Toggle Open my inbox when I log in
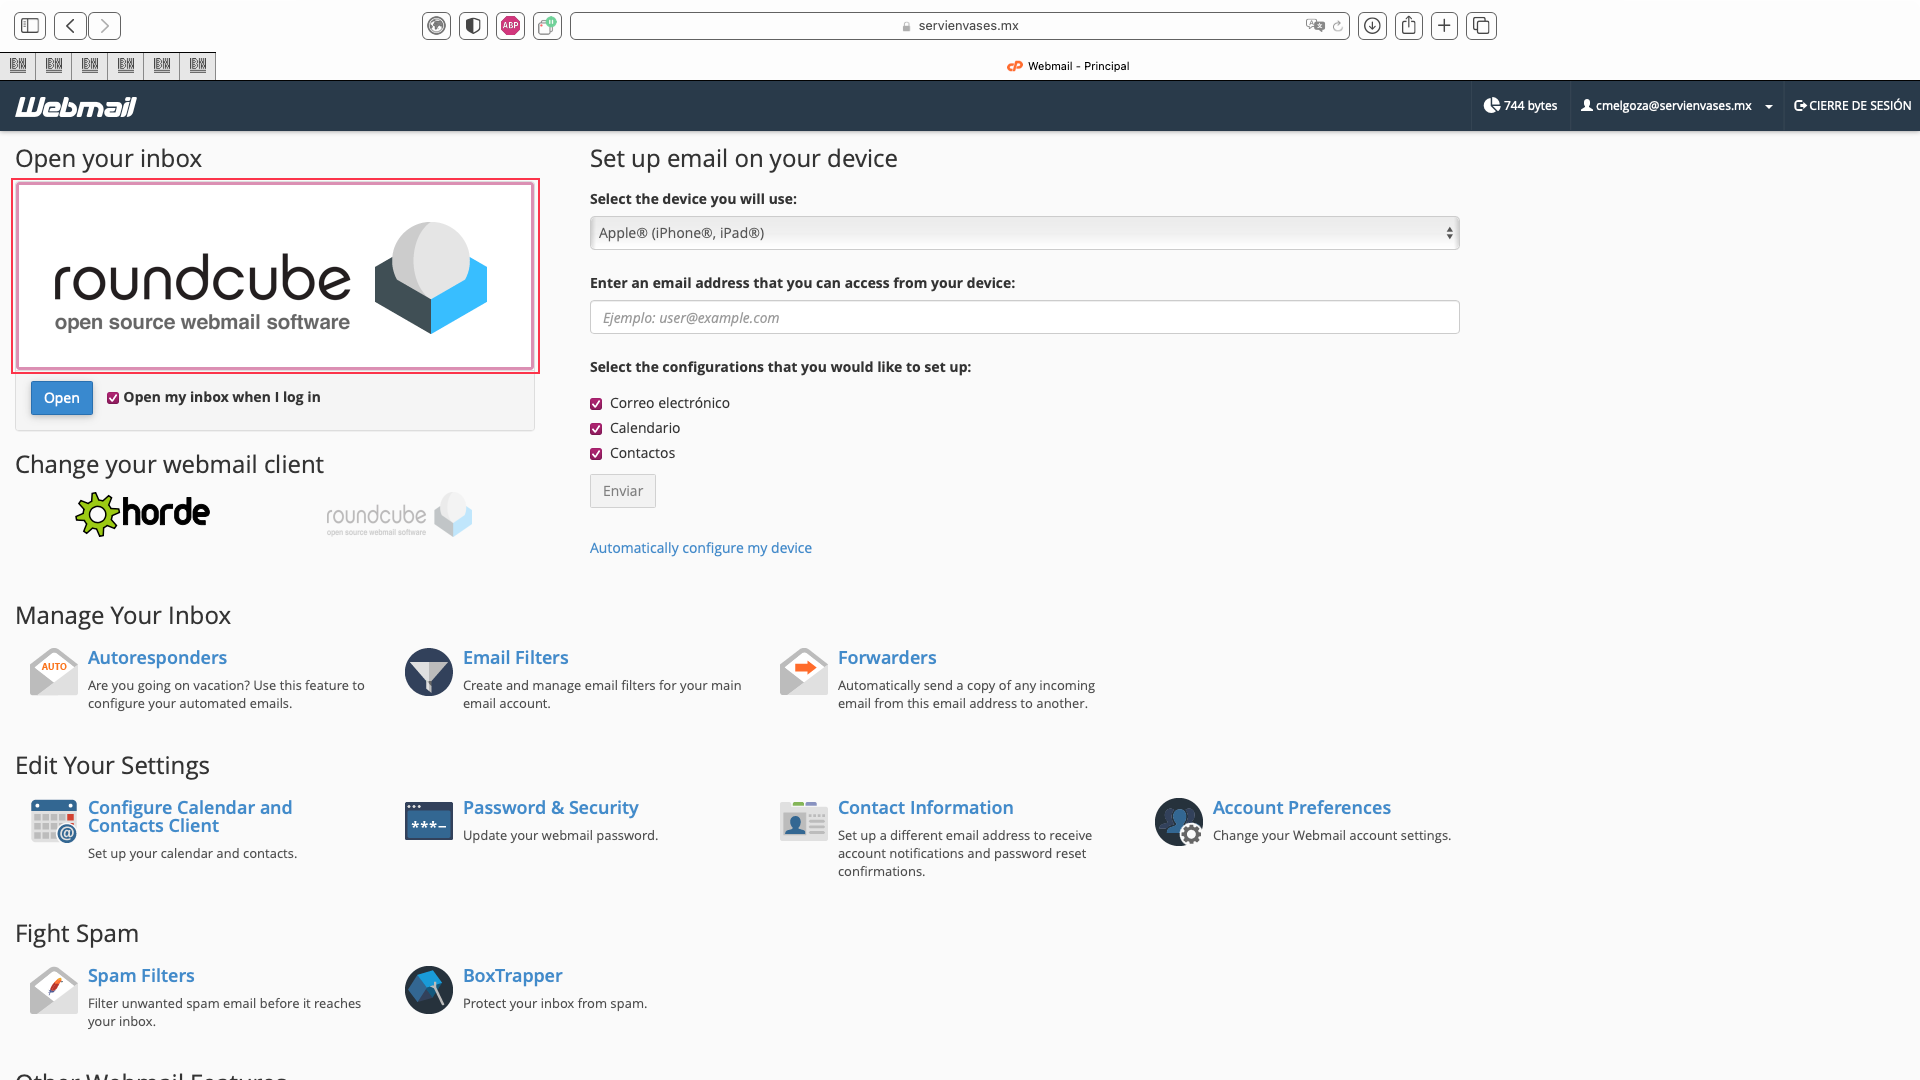This screenshot has height=1080, width=1920. coord(113,398)
